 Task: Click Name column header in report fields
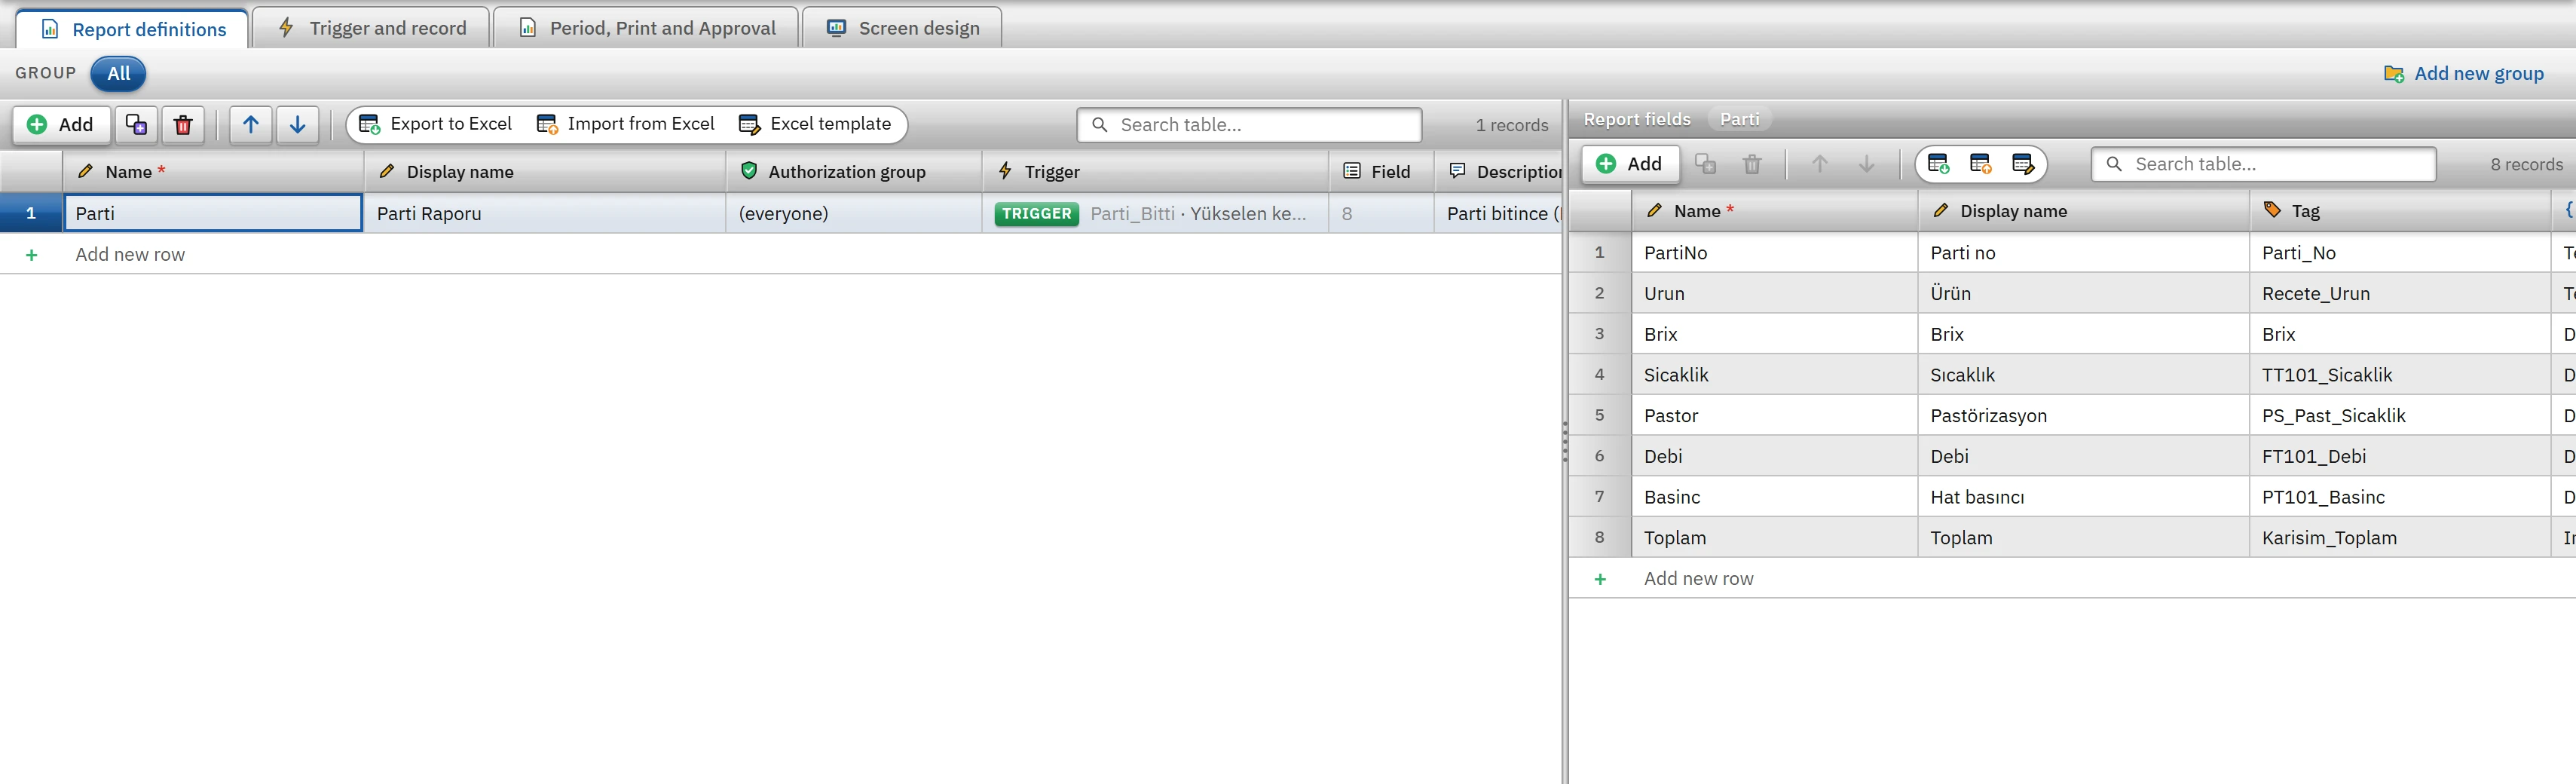[1774, 211]
